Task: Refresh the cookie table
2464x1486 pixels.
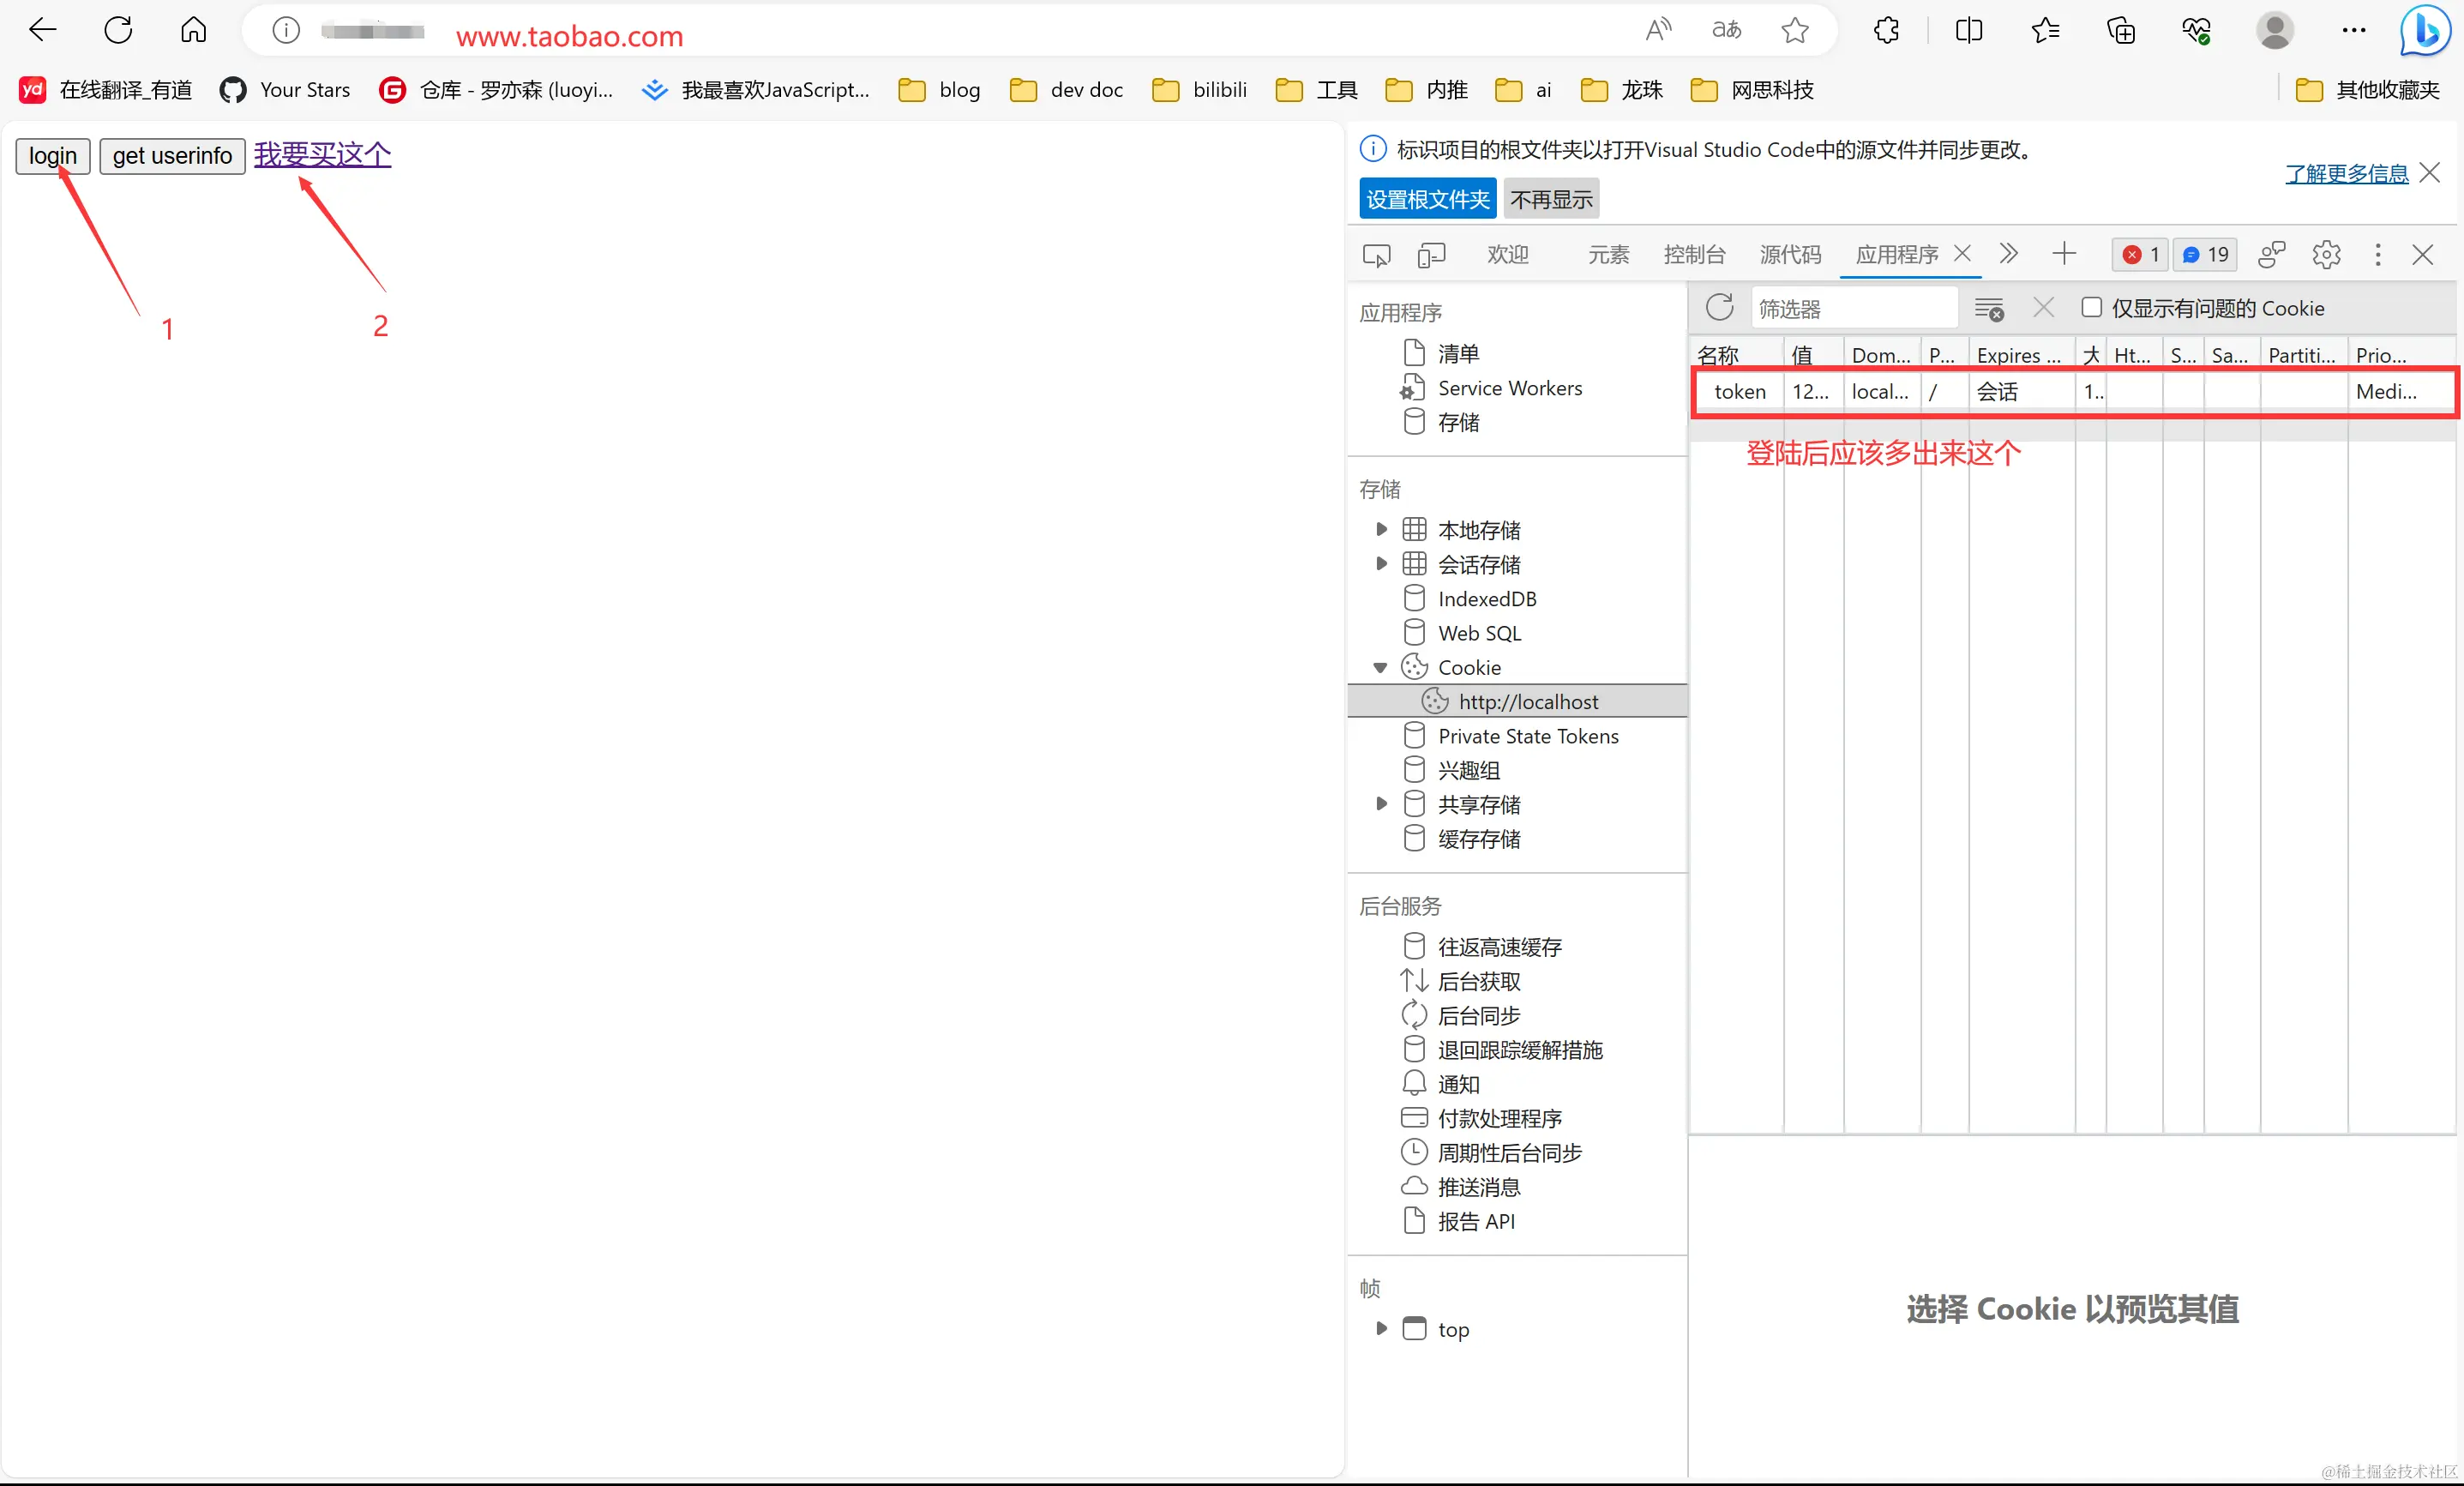Action: 1719,308
